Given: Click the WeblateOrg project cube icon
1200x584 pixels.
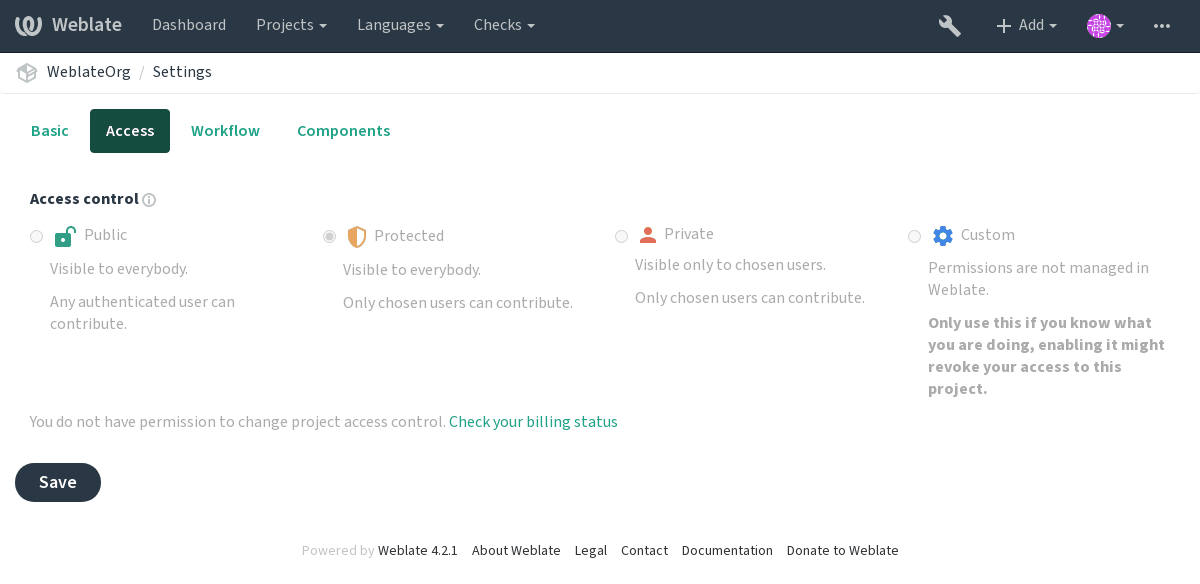Looking at the screenshot, I should [28, 72].
